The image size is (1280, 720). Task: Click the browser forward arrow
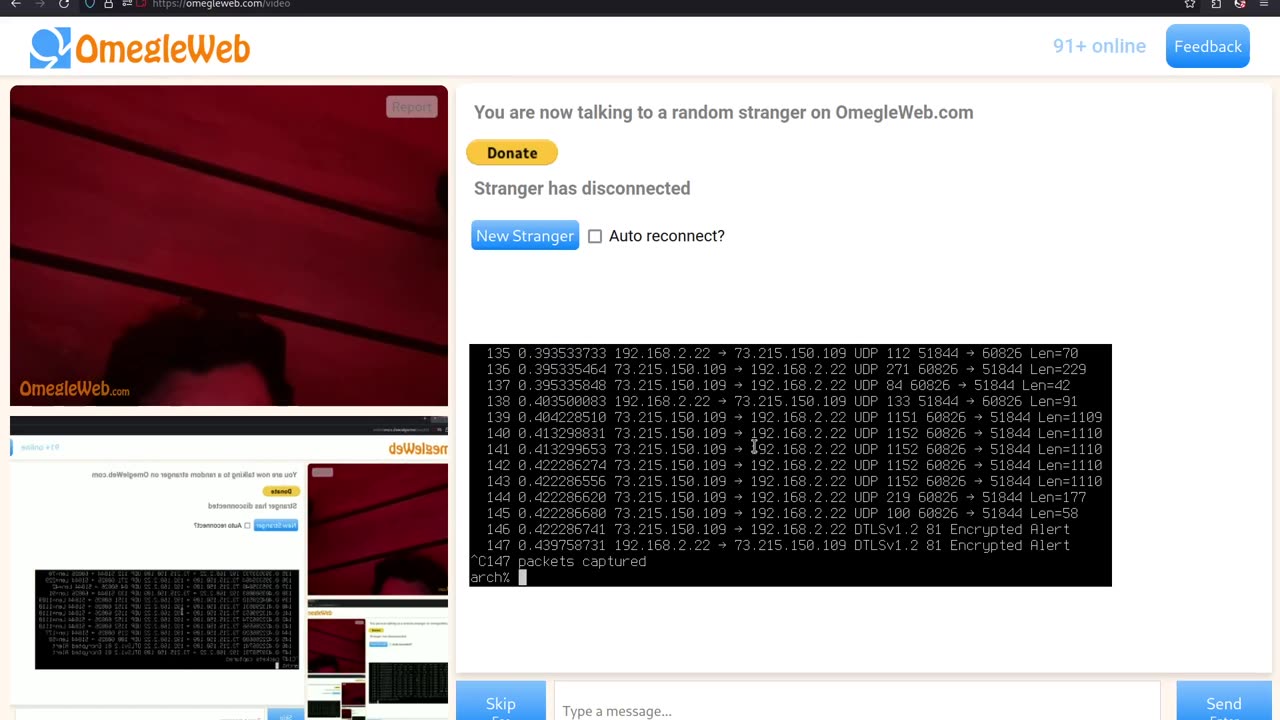[x=40, y=4]
